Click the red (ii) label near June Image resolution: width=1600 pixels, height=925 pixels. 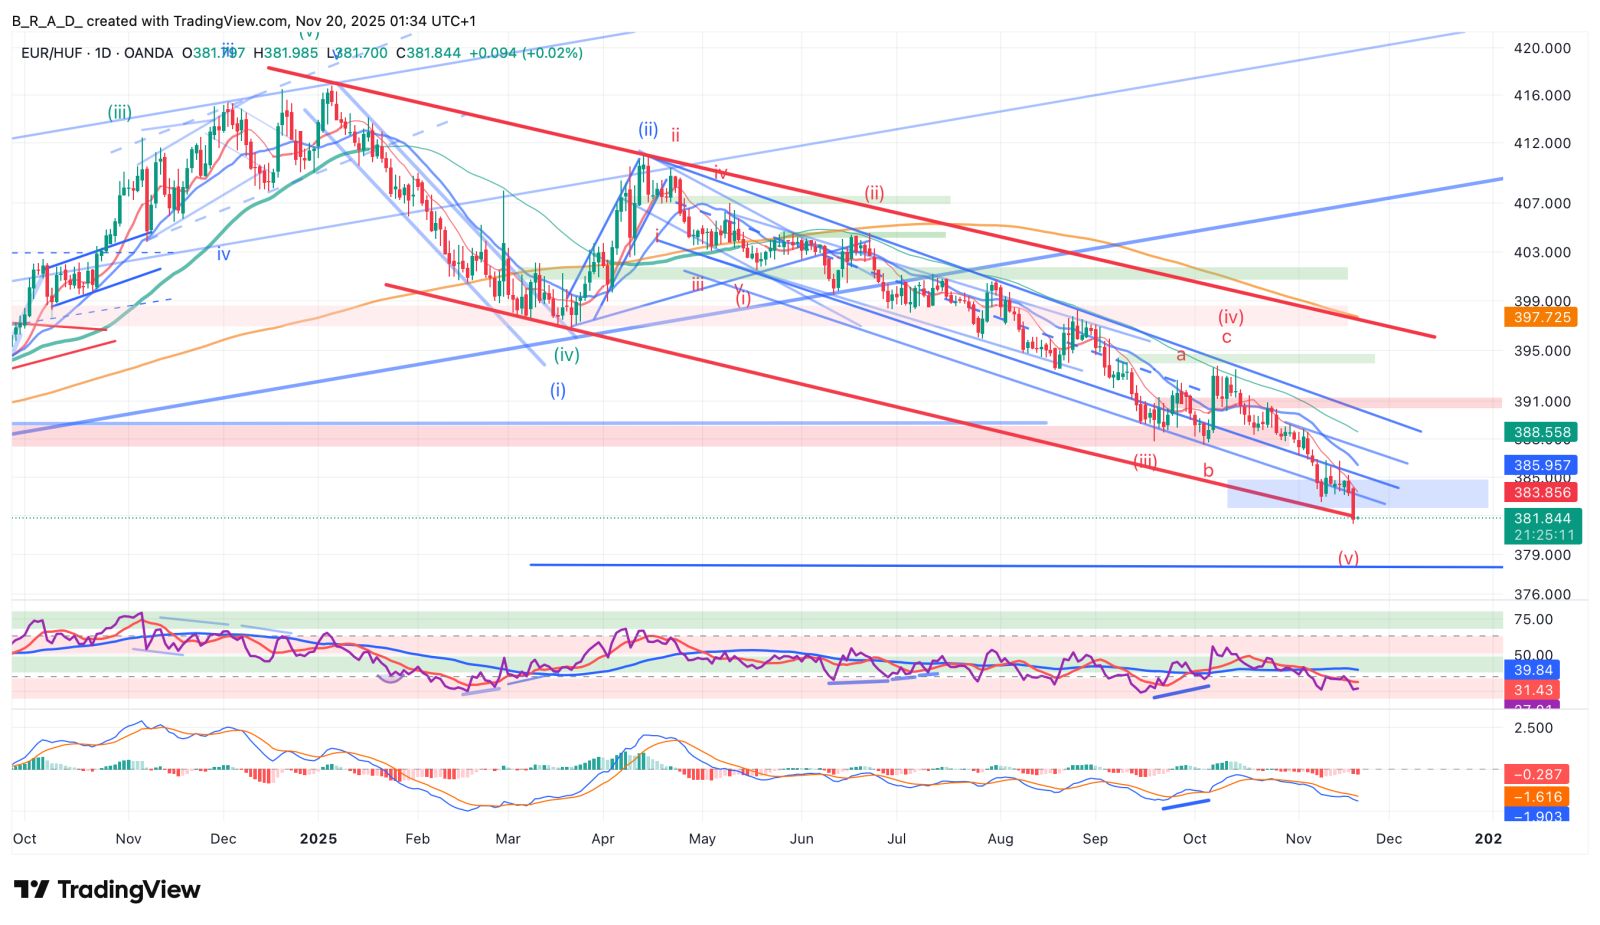click(x=874, y=194)
